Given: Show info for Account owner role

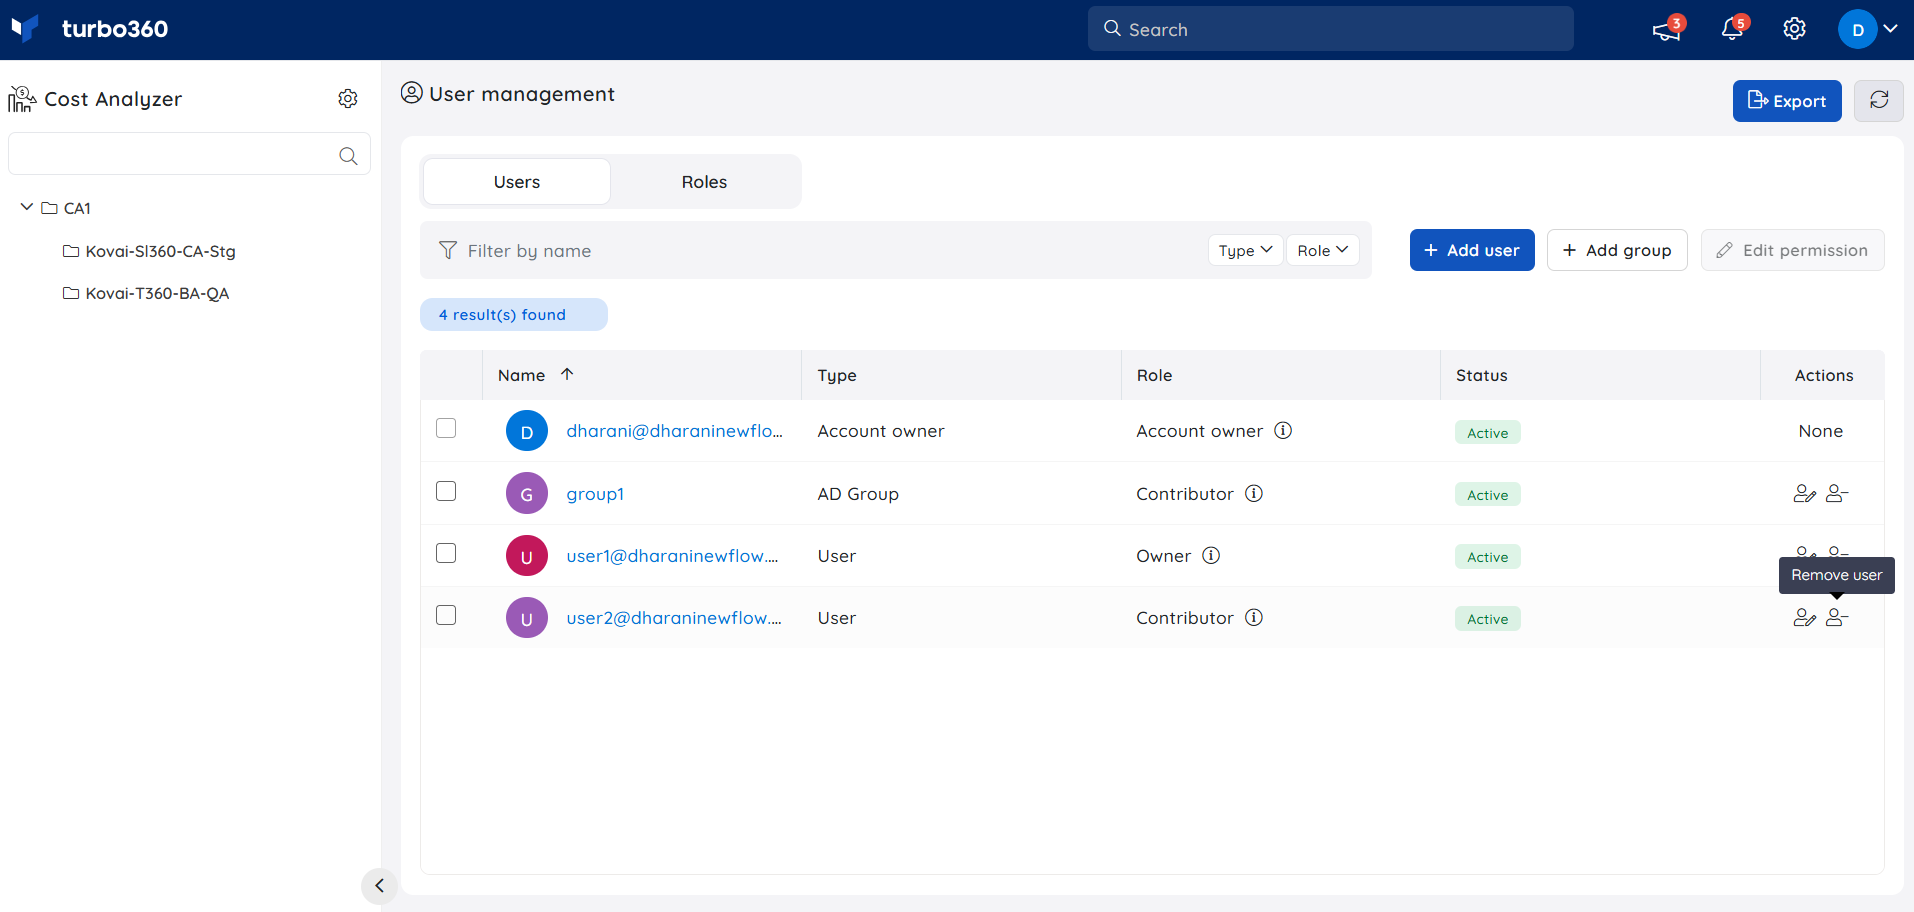Looking at the screenshot, I should 1283,430.
